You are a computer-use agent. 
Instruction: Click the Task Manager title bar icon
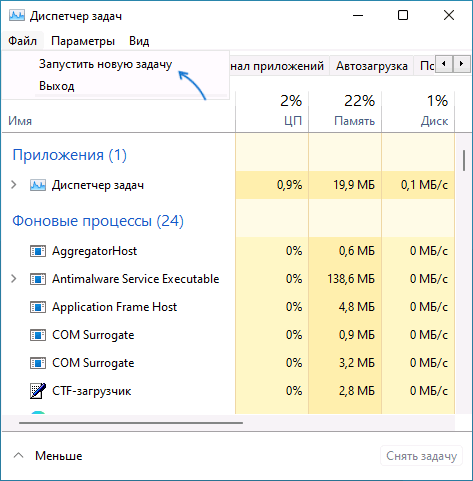[16, 15]
